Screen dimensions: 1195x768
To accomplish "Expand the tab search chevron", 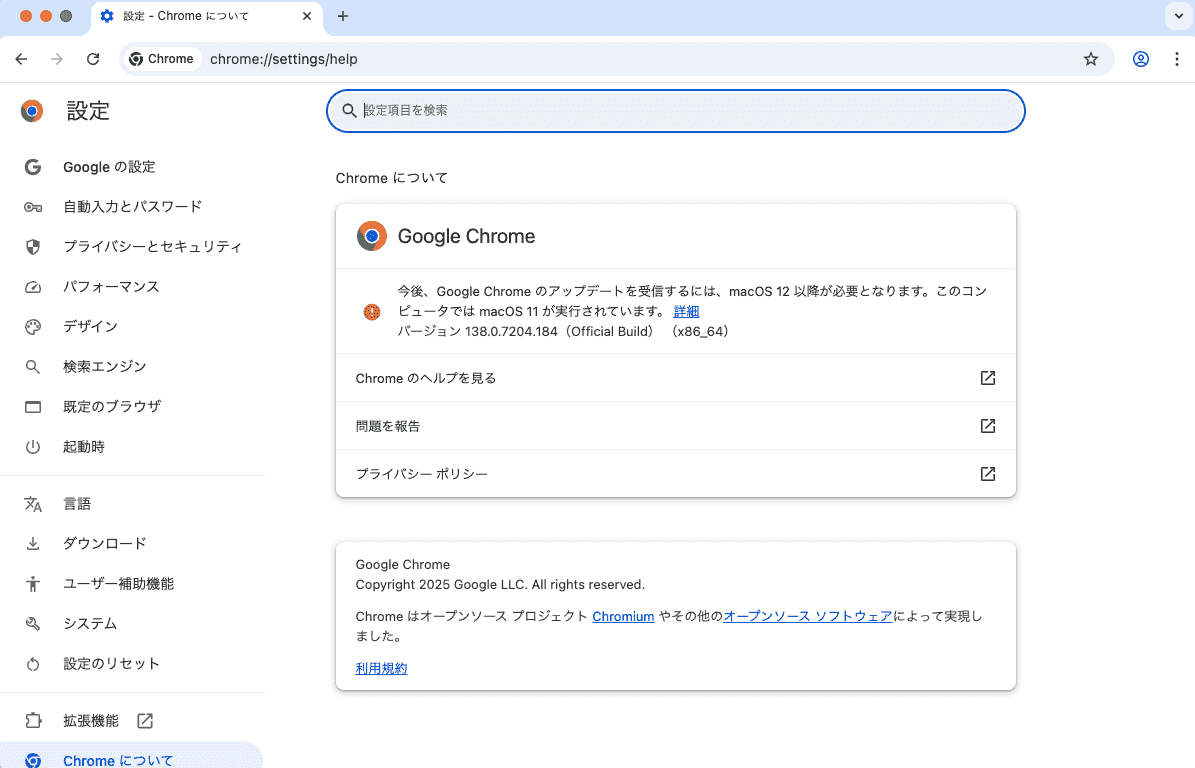I will 1178,16.
